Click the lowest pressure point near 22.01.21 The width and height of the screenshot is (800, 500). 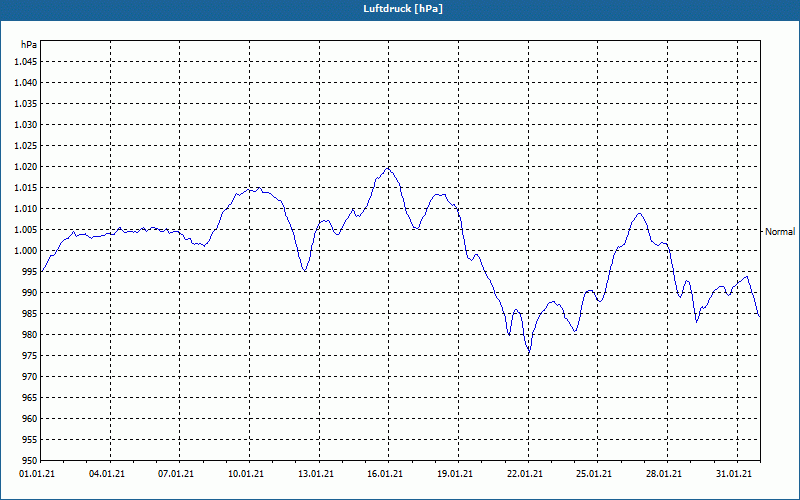[x=529, y=353]
